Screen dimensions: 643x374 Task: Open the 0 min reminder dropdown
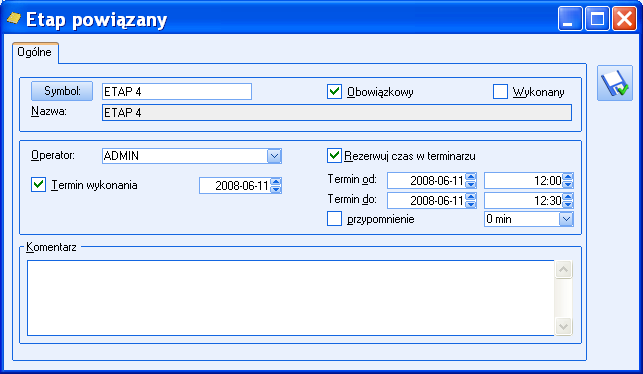click(566, 219)
